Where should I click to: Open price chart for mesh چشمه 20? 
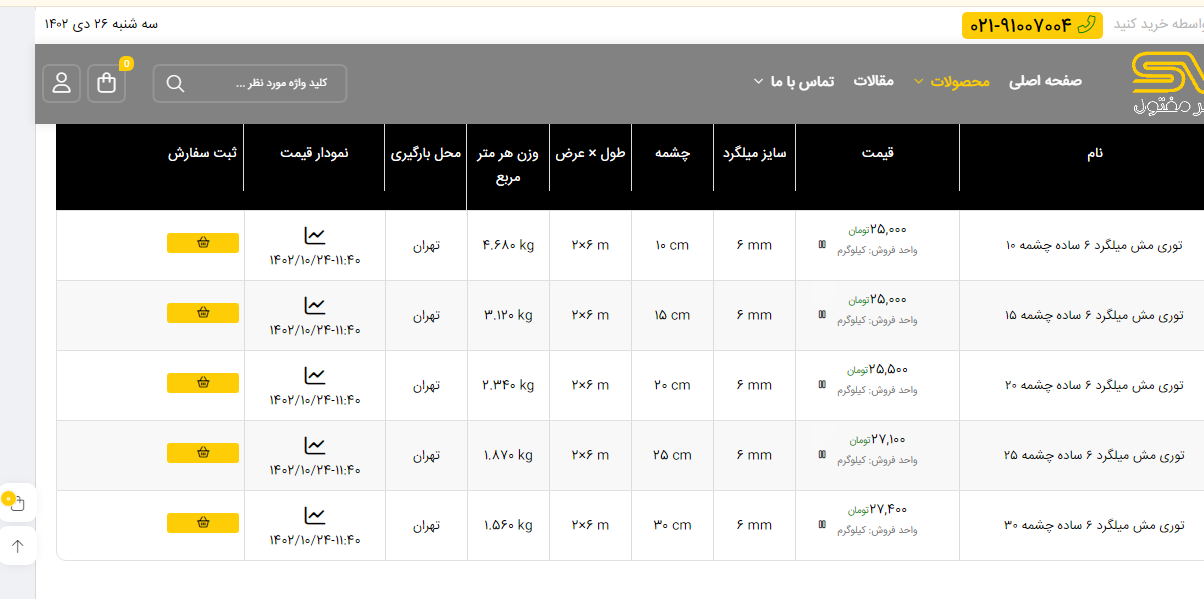click(x=315, y=376)
